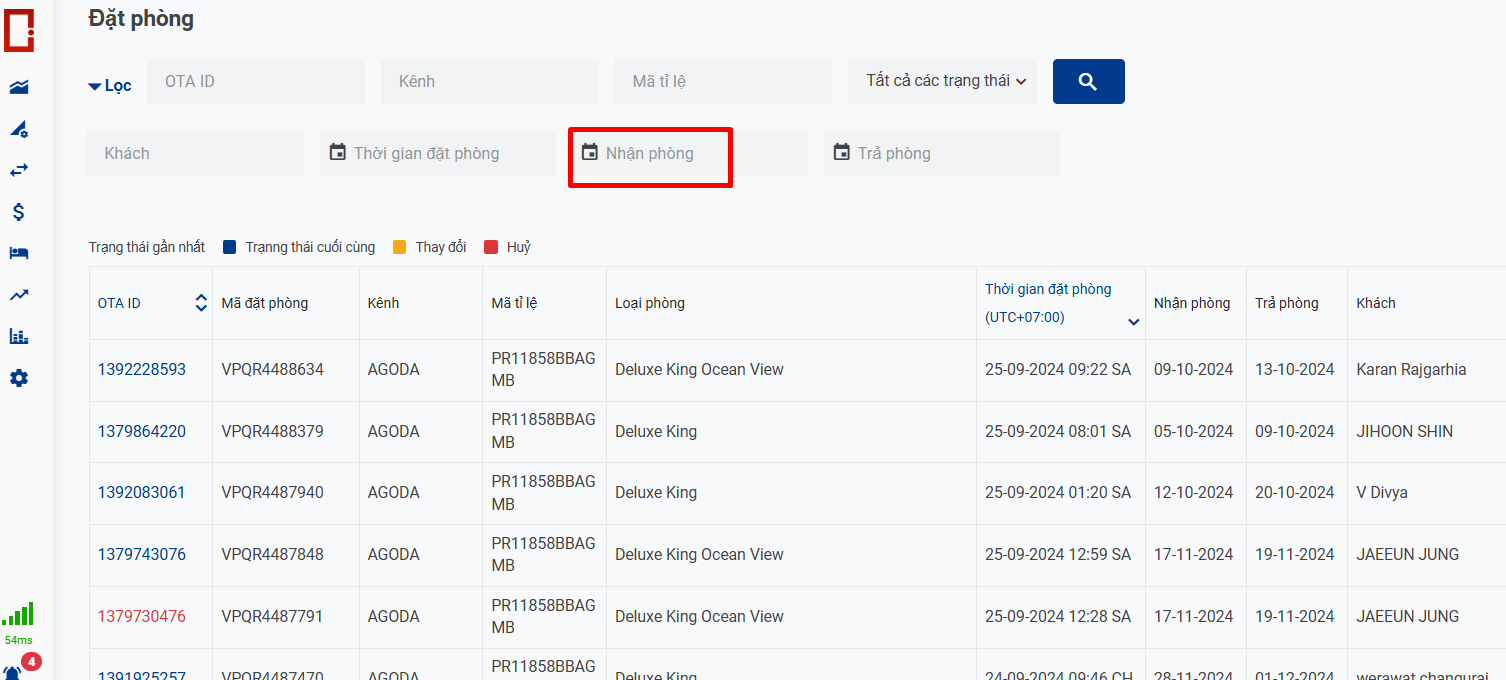
Task: Click the red logo in the sidebar
Action: (19, 30)
